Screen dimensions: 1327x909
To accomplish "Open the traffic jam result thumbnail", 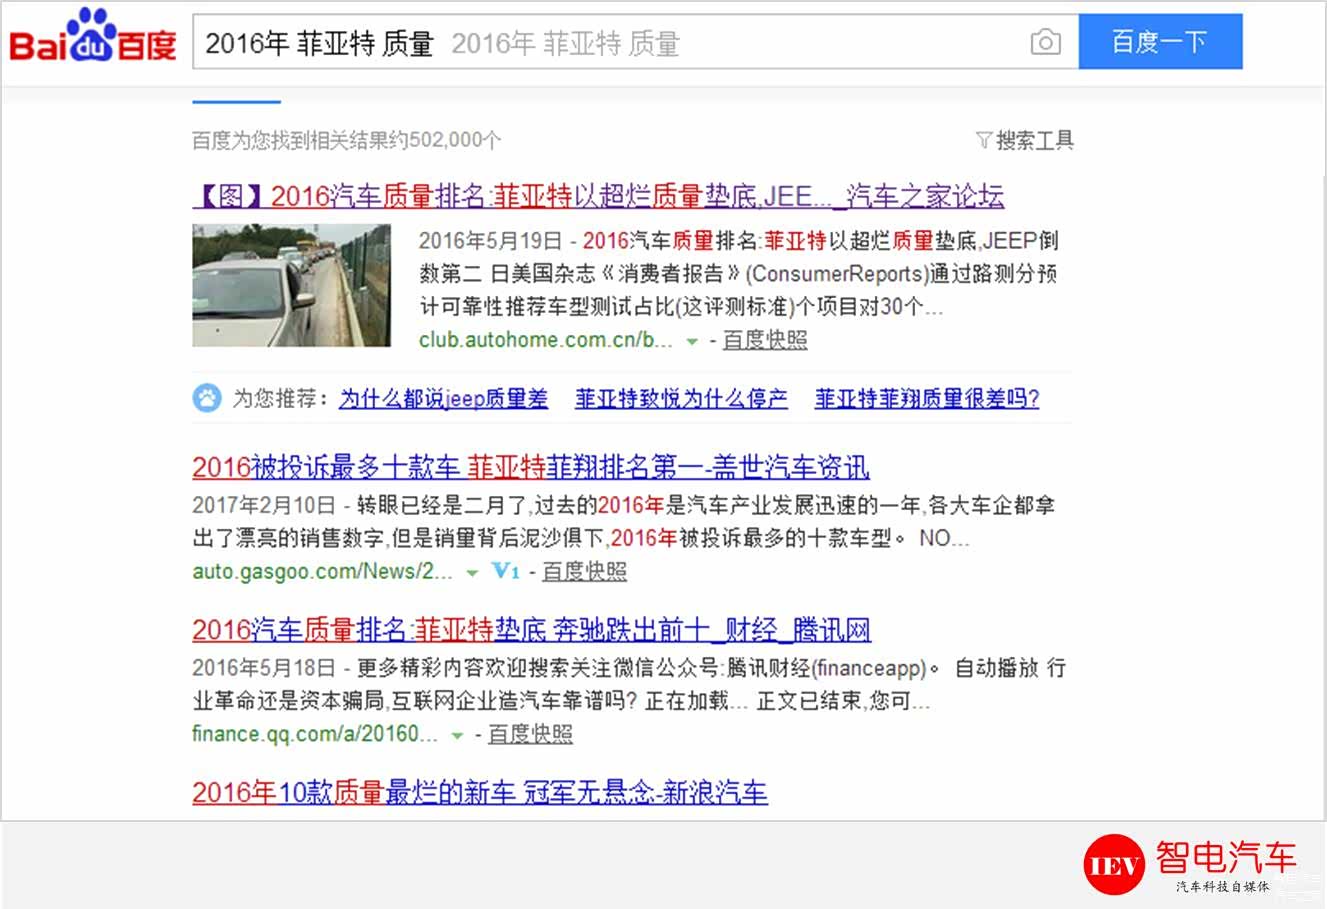I will pos(291,285).
